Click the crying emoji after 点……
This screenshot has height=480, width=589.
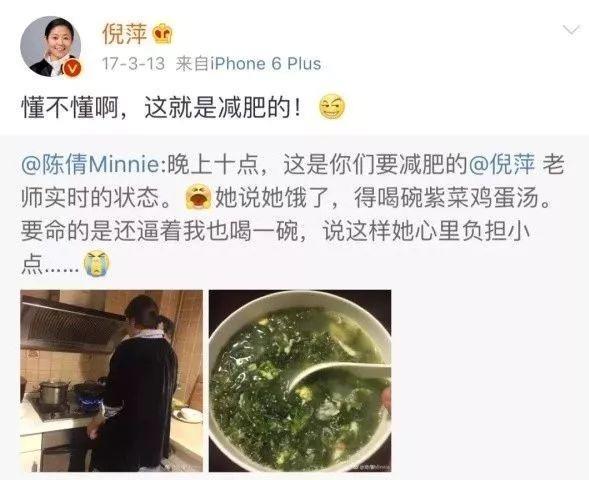point(97,263)
